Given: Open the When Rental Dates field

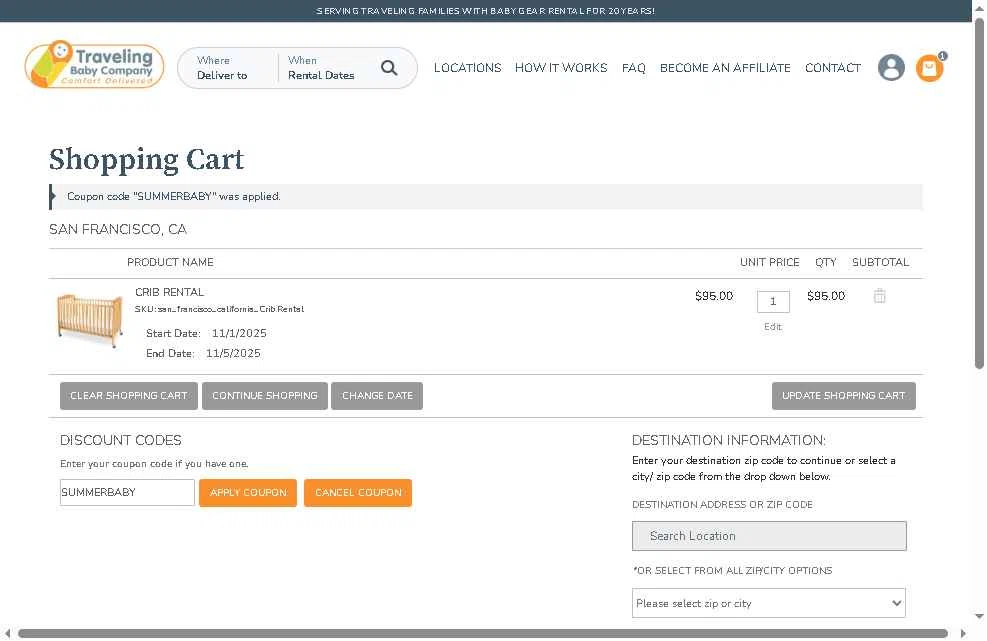Looking at the screenshot, I should [321, 67].
